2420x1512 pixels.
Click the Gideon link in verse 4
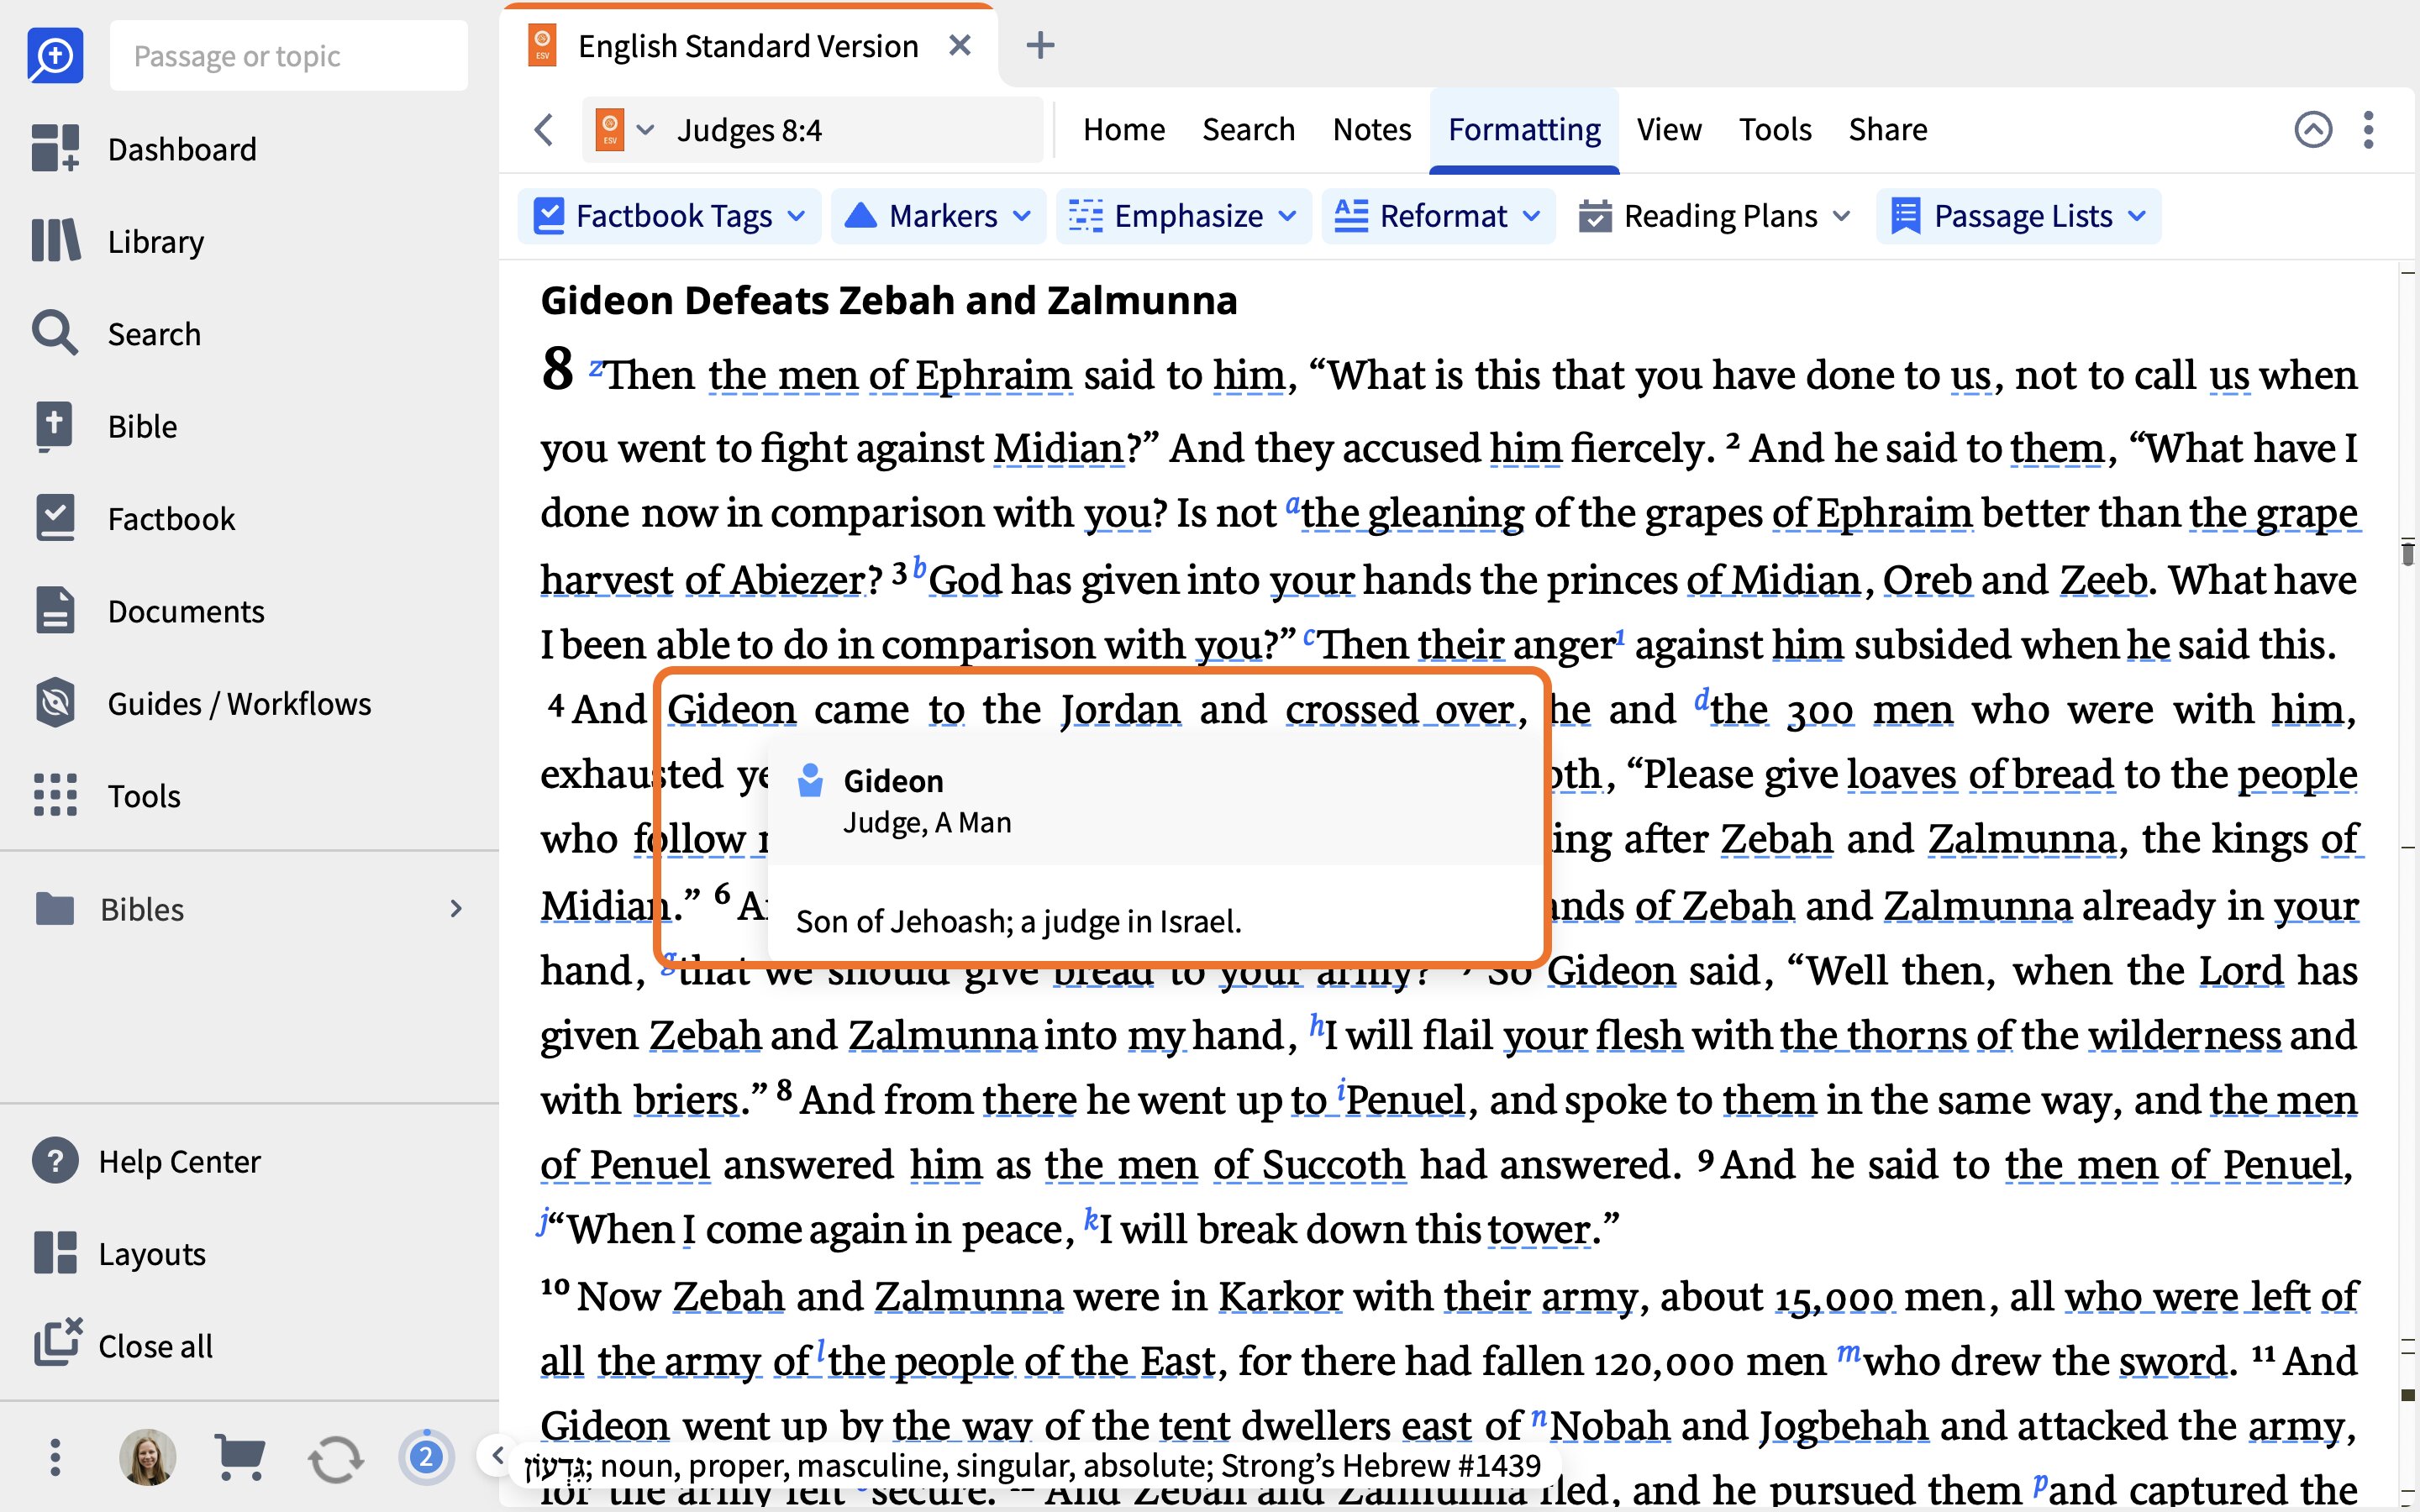coord(731,710)
